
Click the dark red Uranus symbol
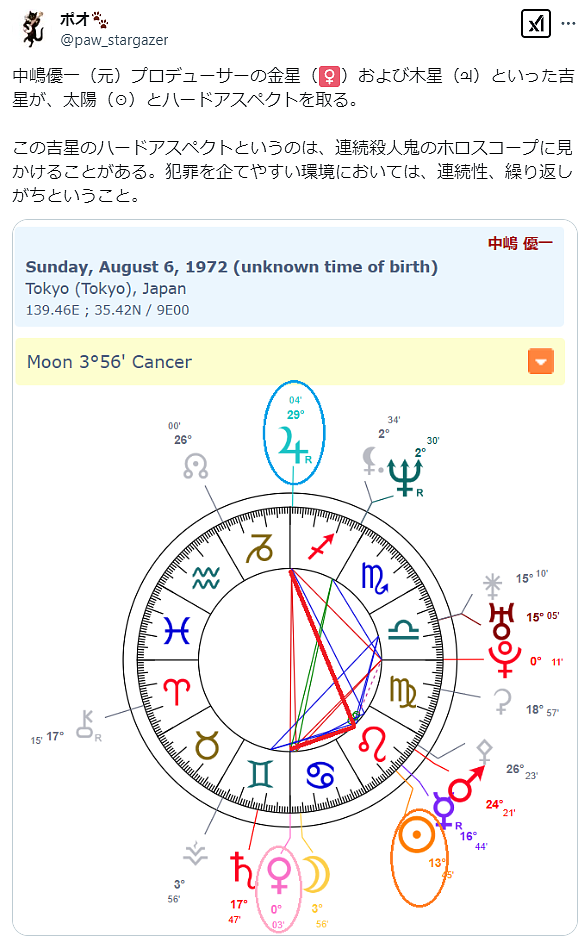[x=502, y=621]
